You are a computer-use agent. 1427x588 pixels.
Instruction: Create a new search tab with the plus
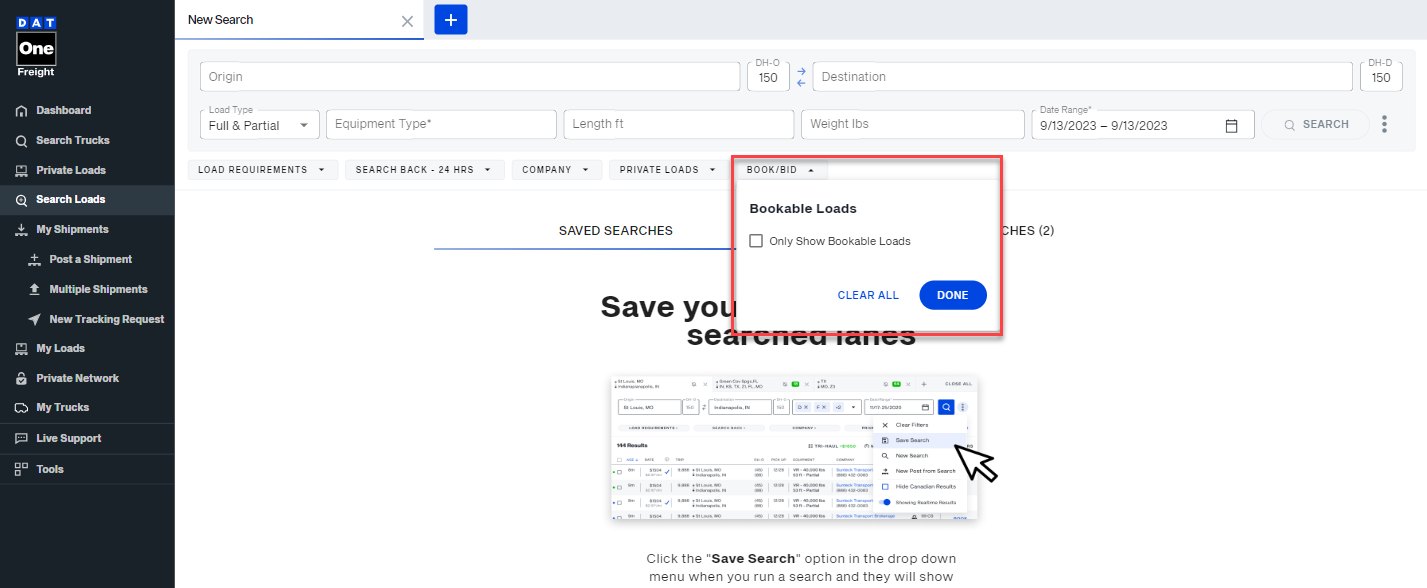point(450,19)
